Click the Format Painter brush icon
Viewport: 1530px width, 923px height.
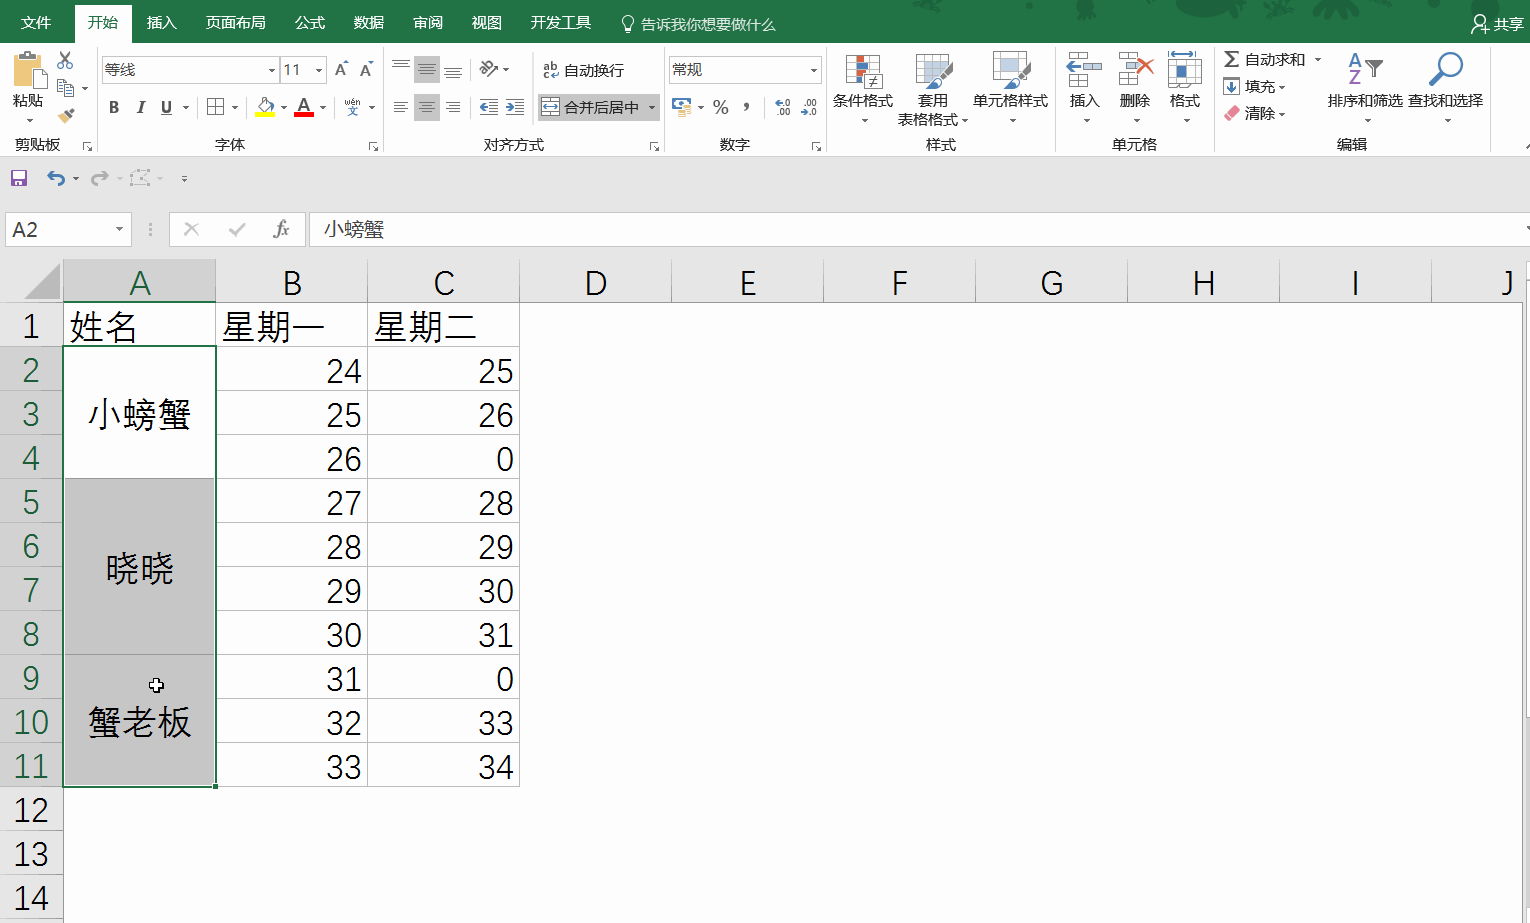(x=66, y=116)
